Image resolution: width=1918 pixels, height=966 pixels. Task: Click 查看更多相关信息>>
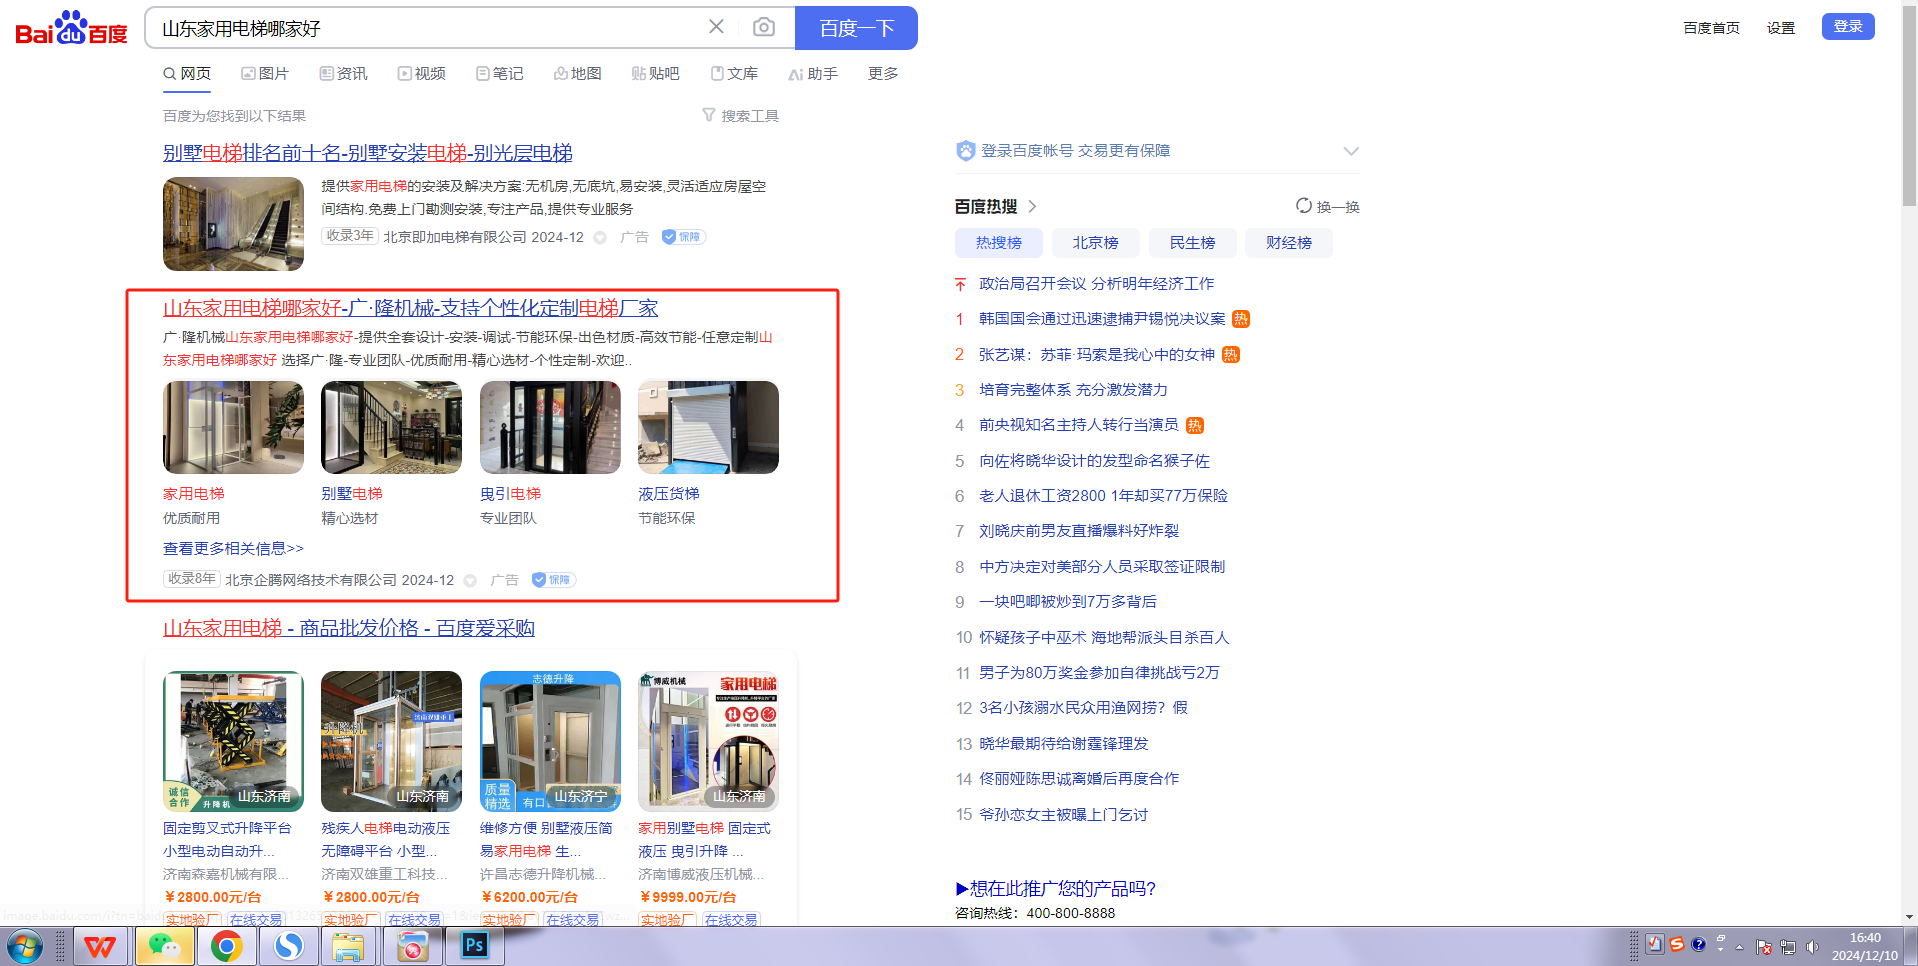tap(233, 548)
